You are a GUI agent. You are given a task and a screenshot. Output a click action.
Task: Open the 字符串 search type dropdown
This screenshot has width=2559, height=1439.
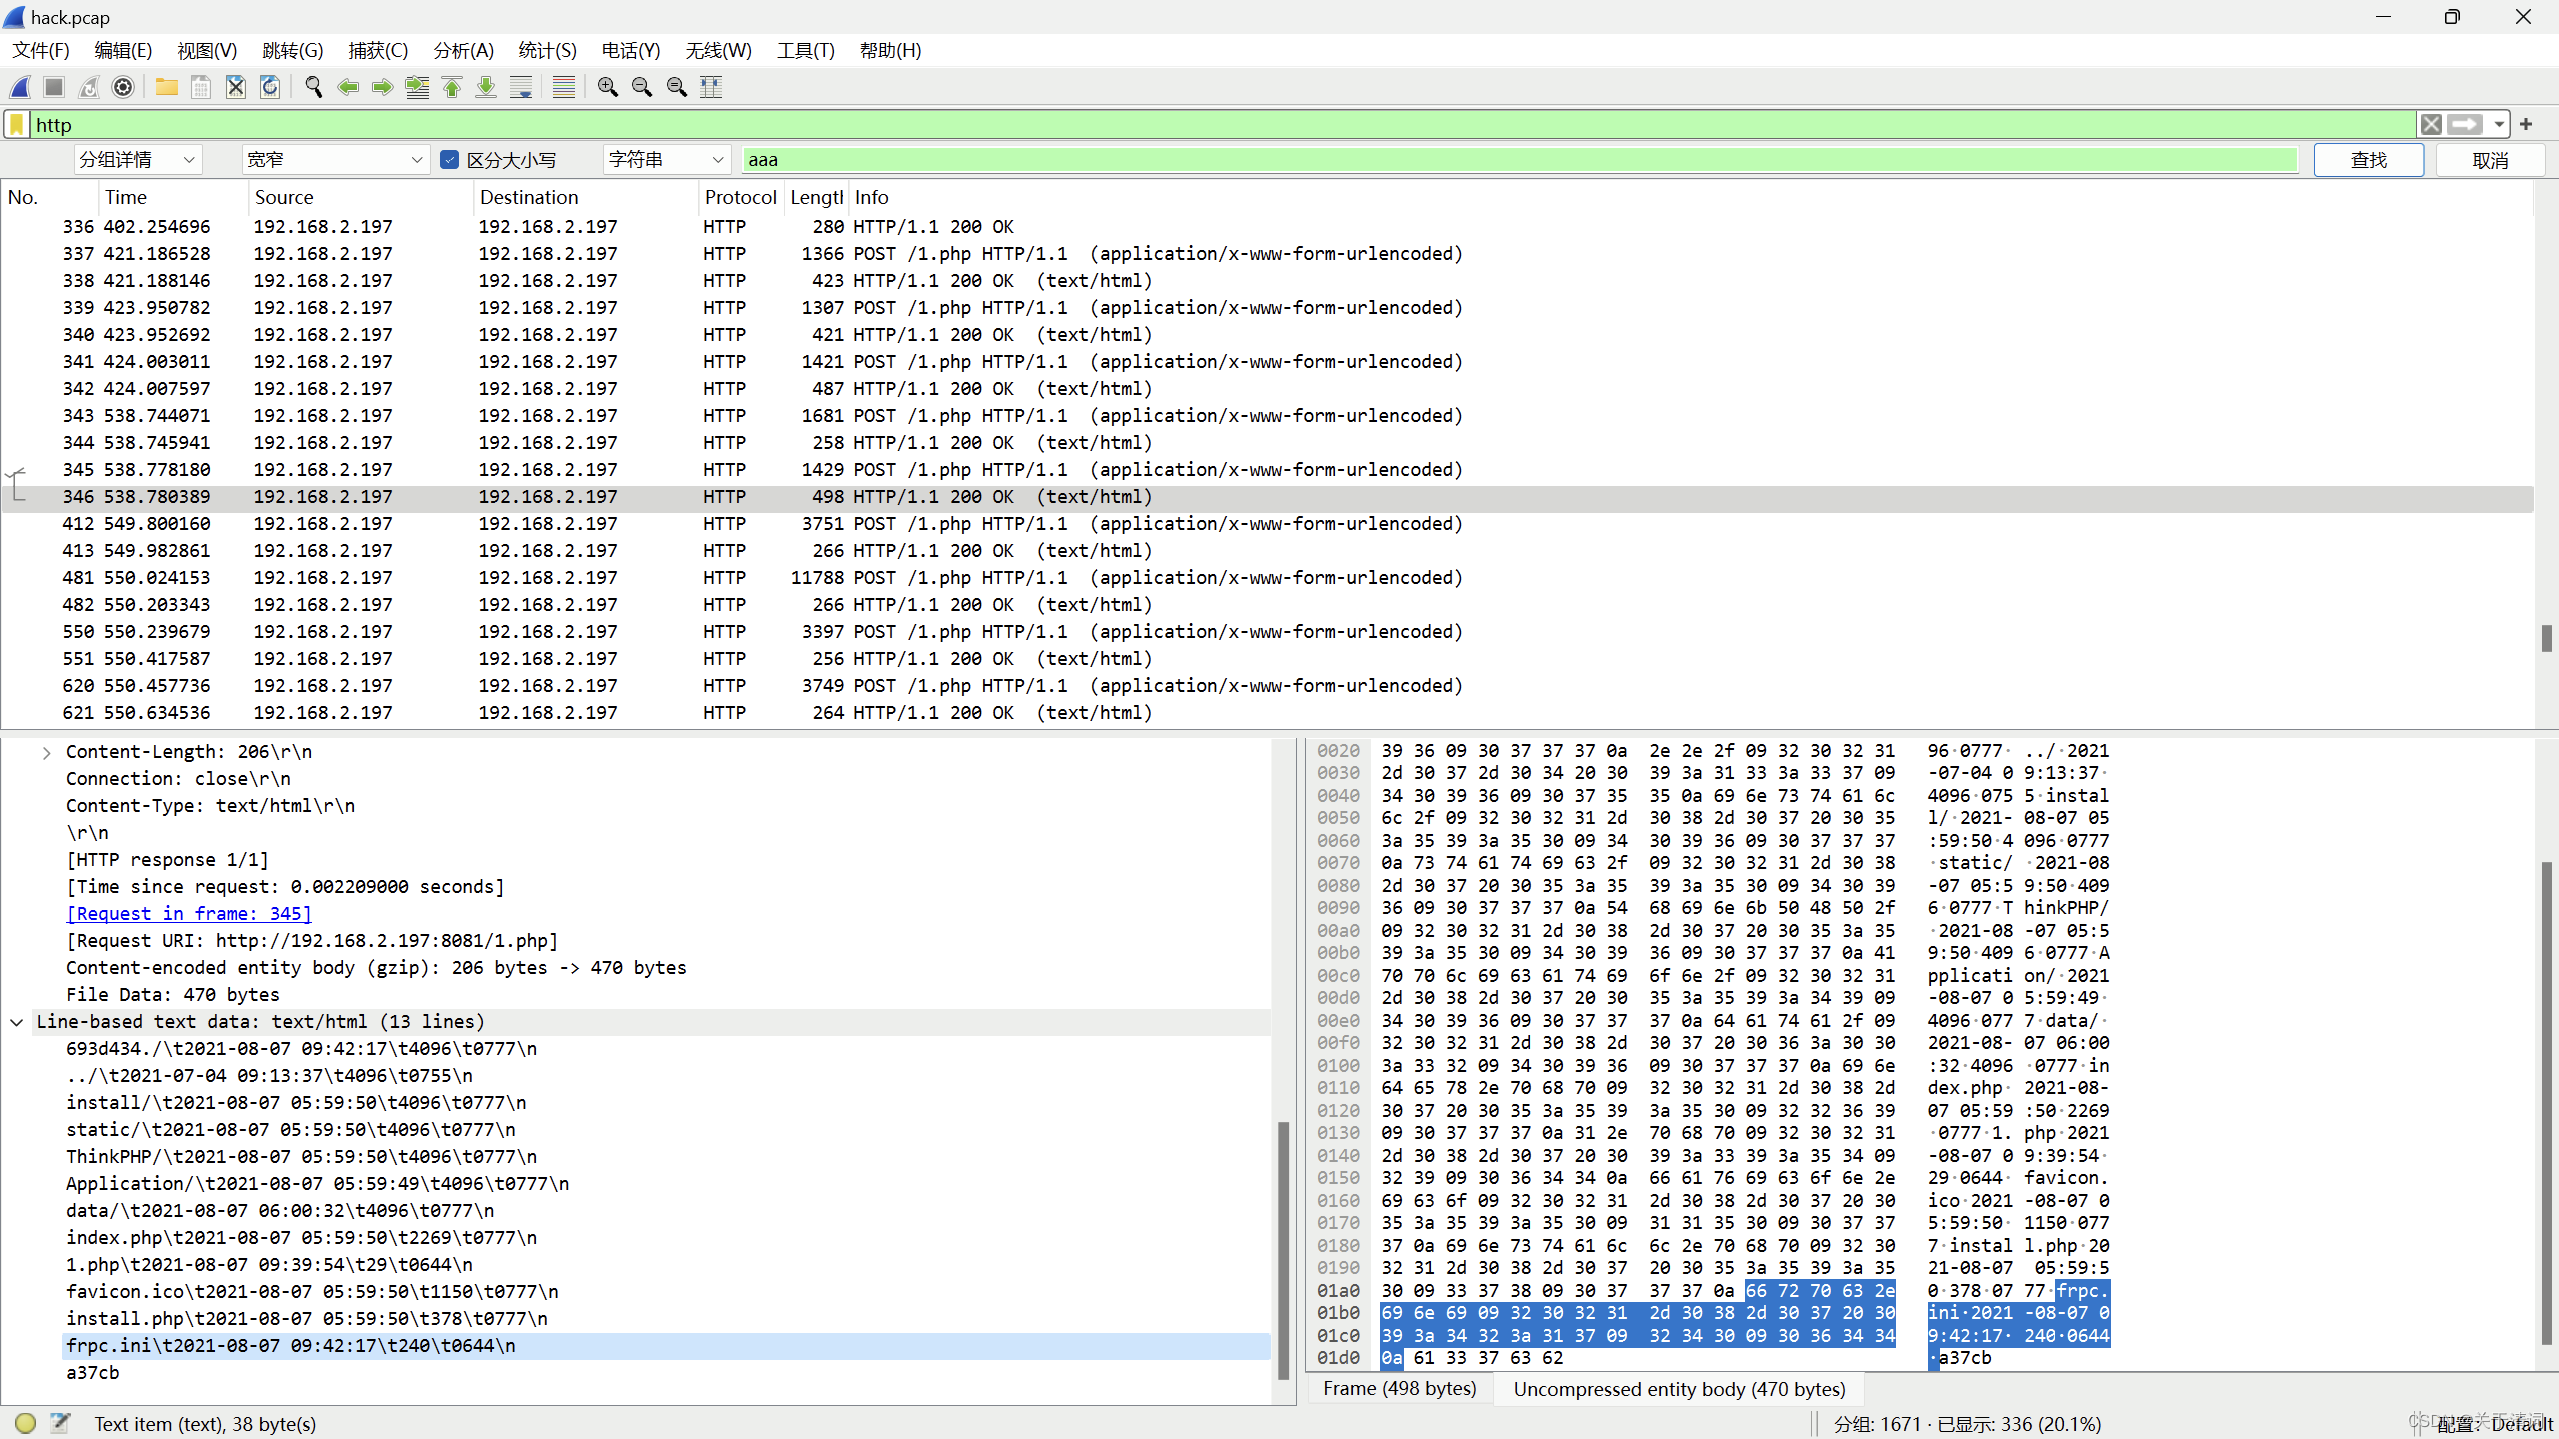click(665, 160)
